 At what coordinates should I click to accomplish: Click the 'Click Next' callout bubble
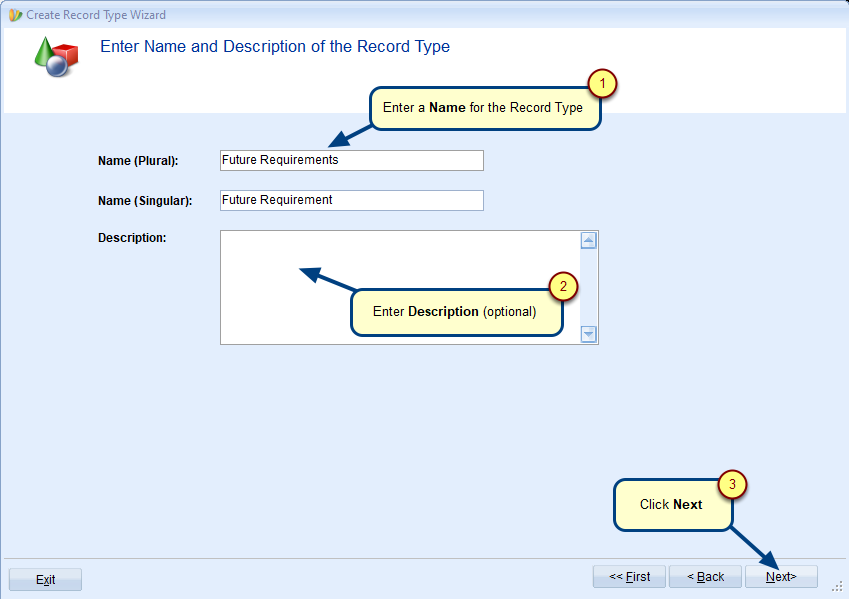(x=671, y=505)
